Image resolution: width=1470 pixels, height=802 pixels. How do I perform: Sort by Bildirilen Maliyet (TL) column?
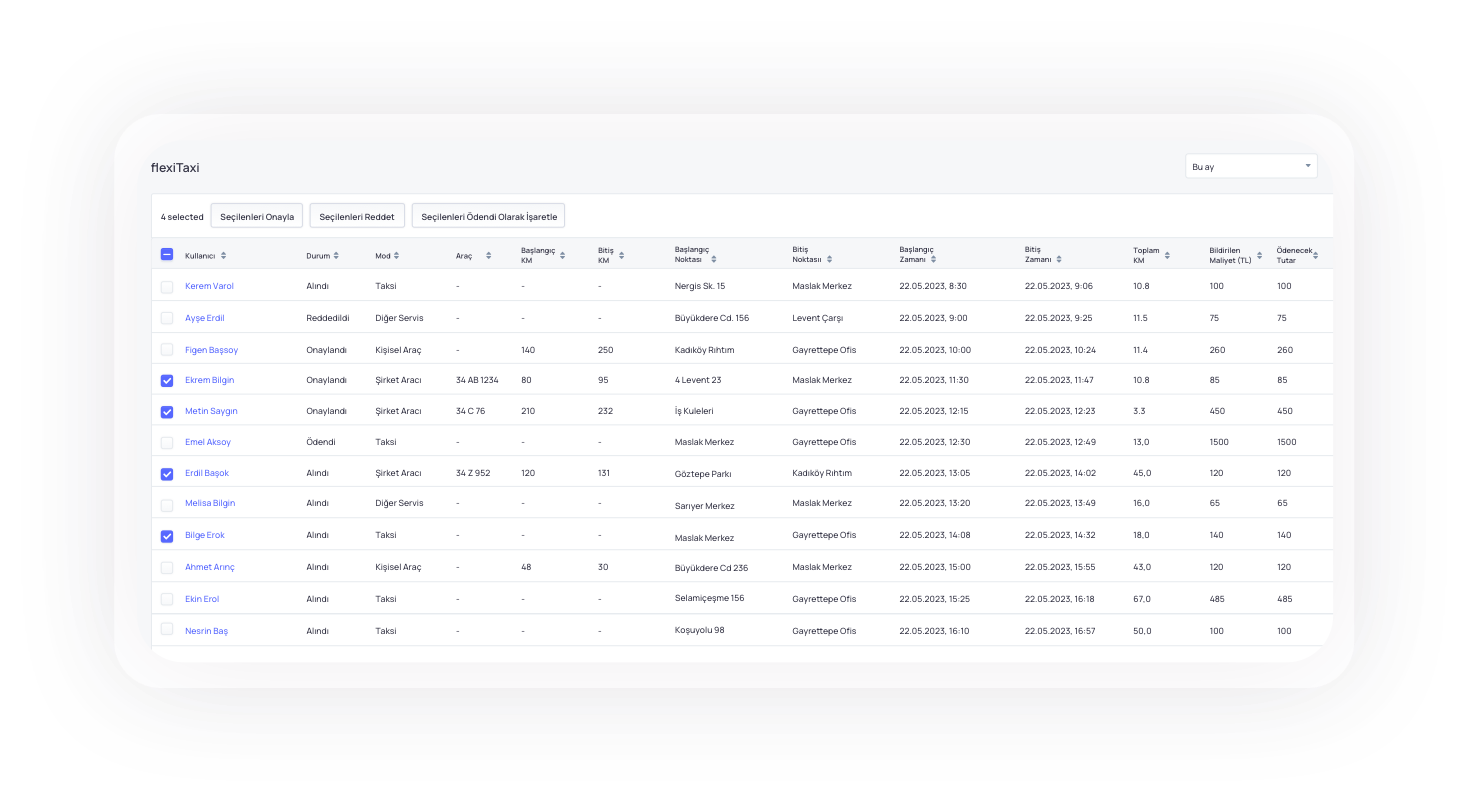[x=1259, y=256]
